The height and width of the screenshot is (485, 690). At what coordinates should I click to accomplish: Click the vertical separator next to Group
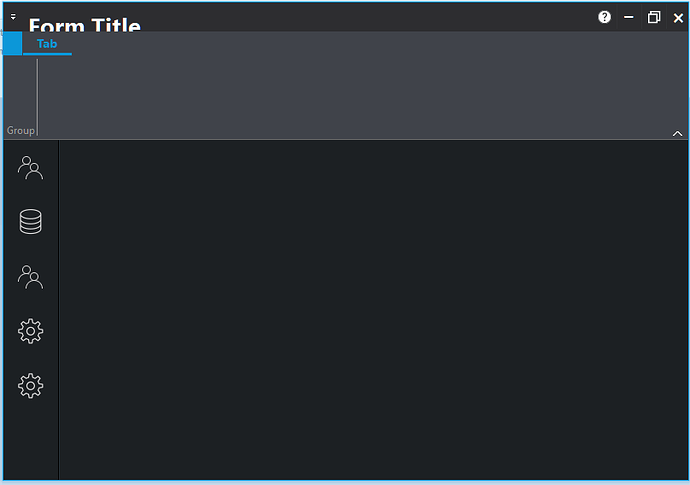[37, 97]
